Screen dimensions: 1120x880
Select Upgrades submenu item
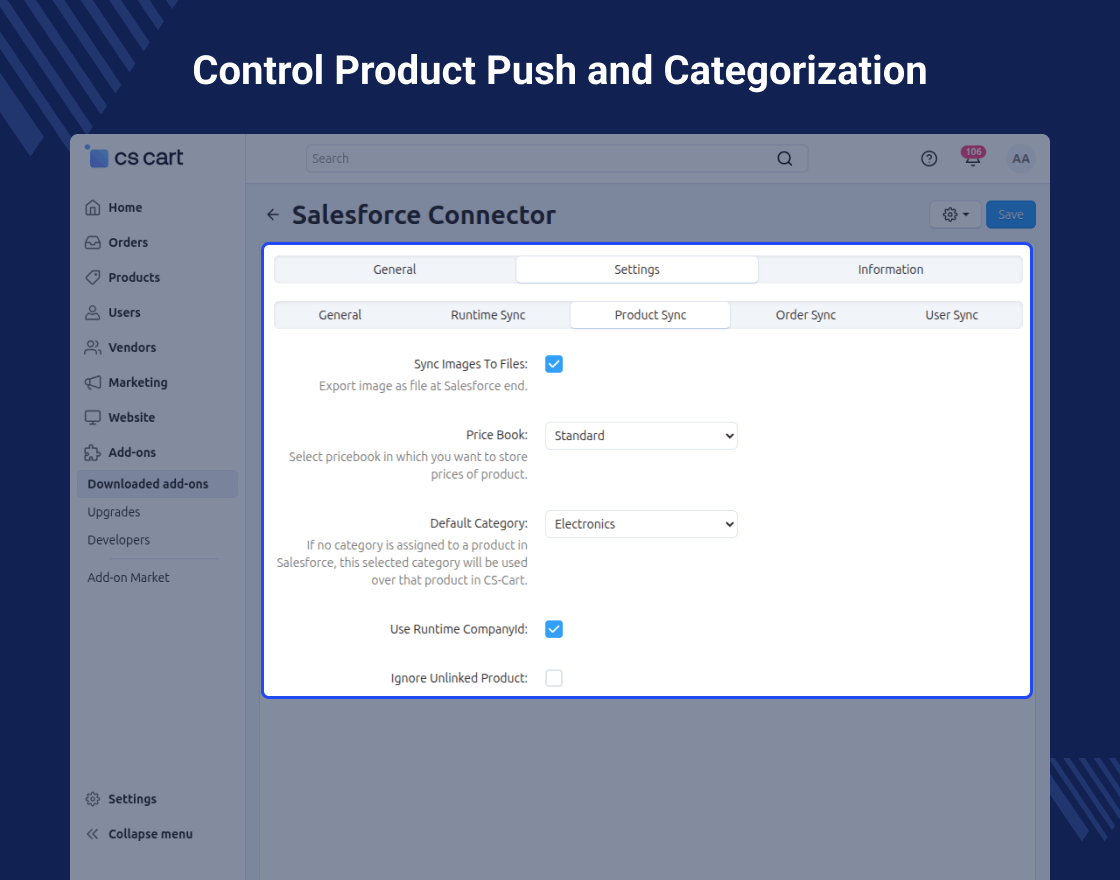click(x=114, y=511)
